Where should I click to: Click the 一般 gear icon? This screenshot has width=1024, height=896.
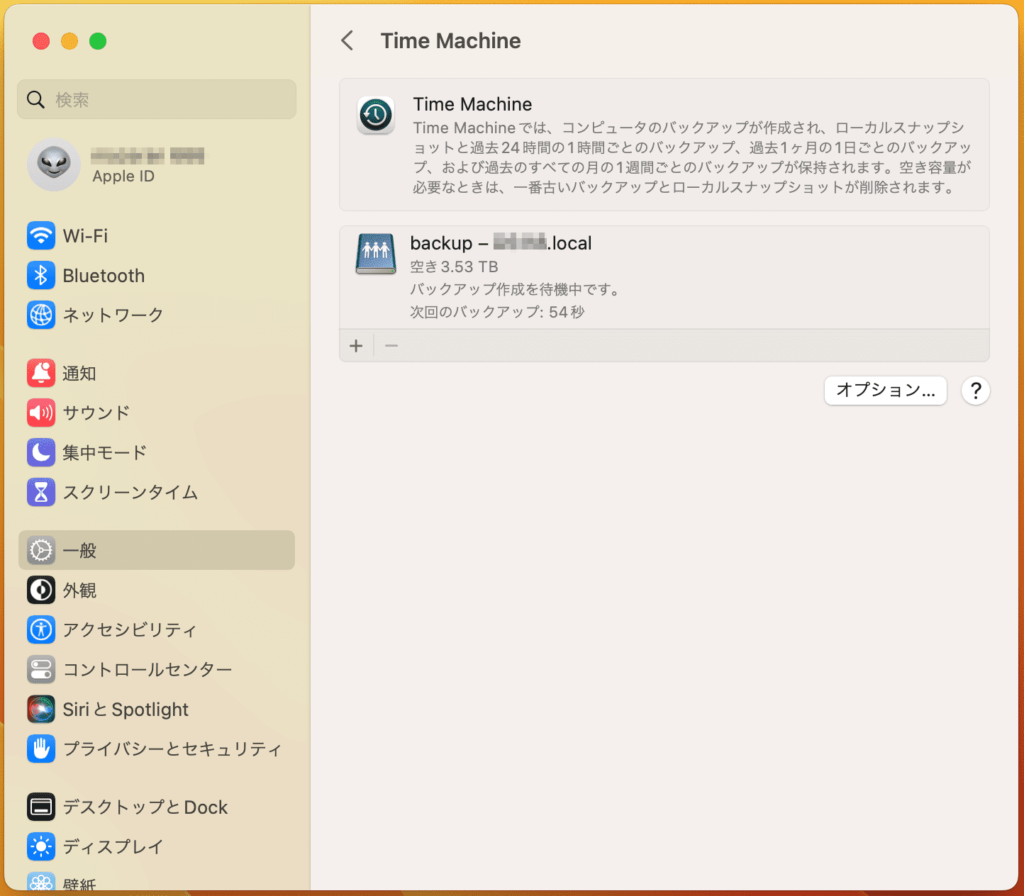click(40, 551)
